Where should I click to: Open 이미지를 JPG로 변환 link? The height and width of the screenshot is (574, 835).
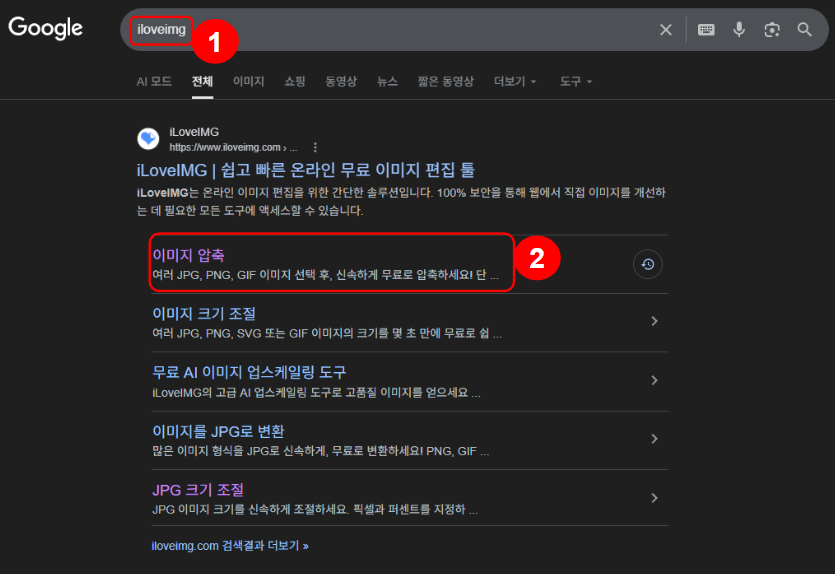coord(218,431)
